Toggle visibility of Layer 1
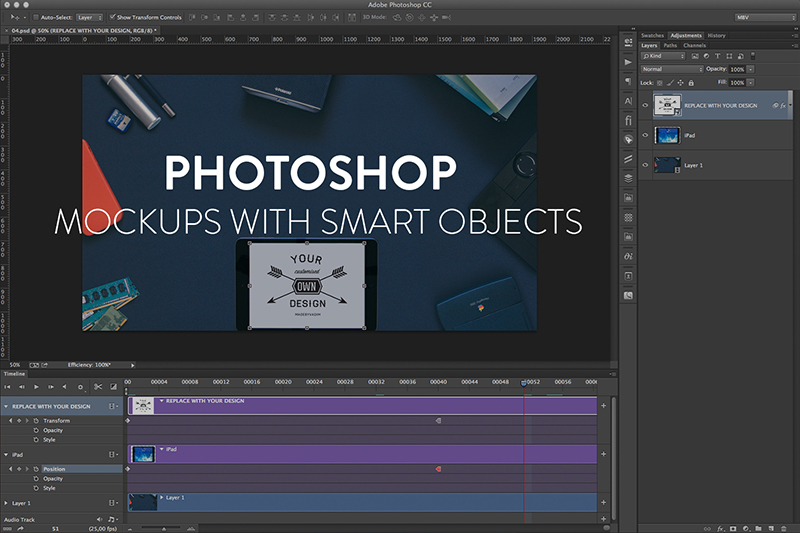 pyautogui.click(x=645, y=165)
